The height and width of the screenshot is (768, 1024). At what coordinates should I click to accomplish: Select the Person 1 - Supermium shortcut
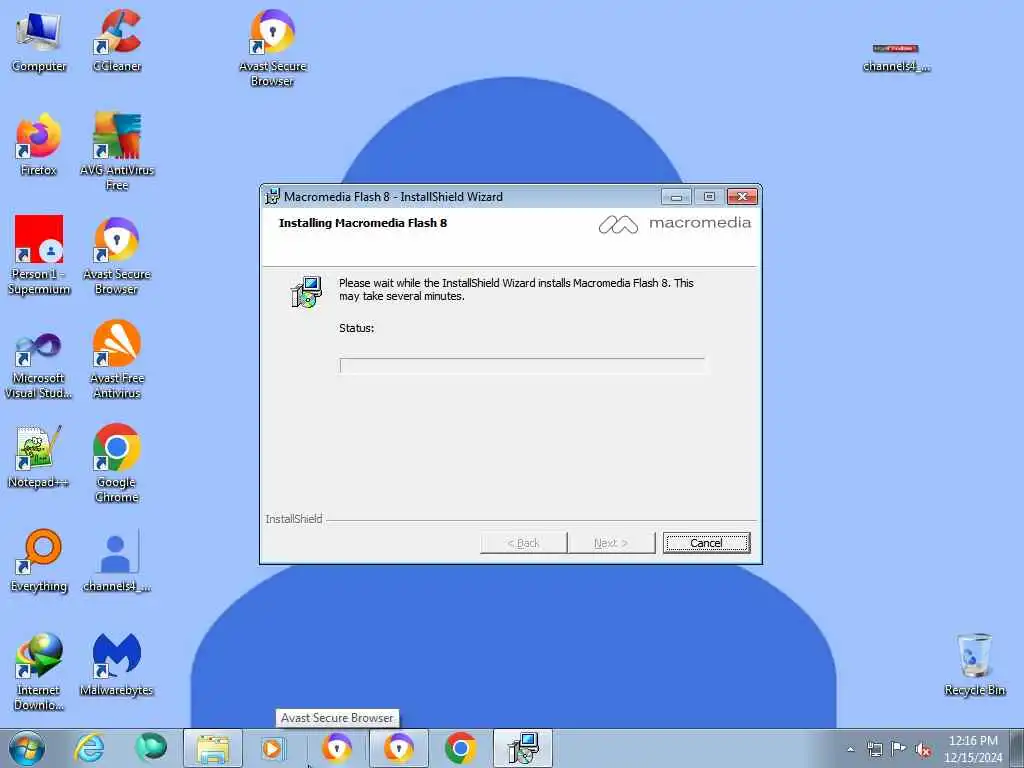coord(39,256)
